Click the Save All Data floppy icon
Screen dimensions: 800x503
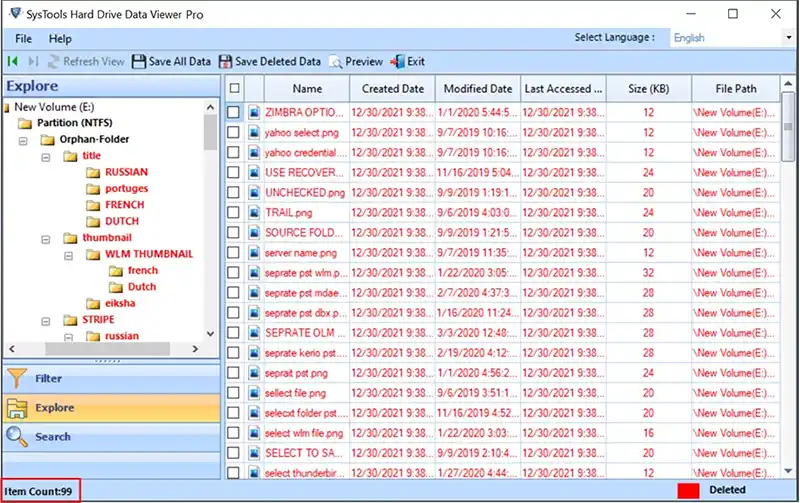click(x=139, y=62)
